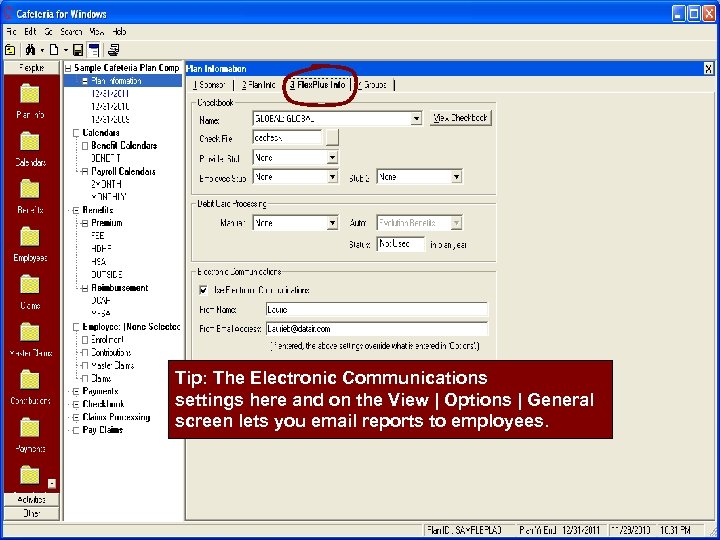Click the Activities sidebar group button
Image resolution: width=720 pixels, height=540 pixels.
32,500
